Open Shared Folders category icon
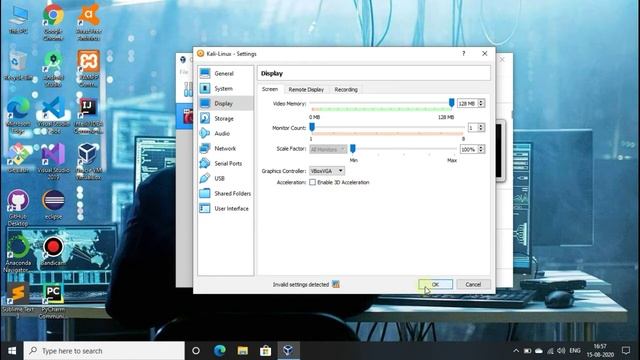Viewport: 640px width, 360px height. coord(205,193)
